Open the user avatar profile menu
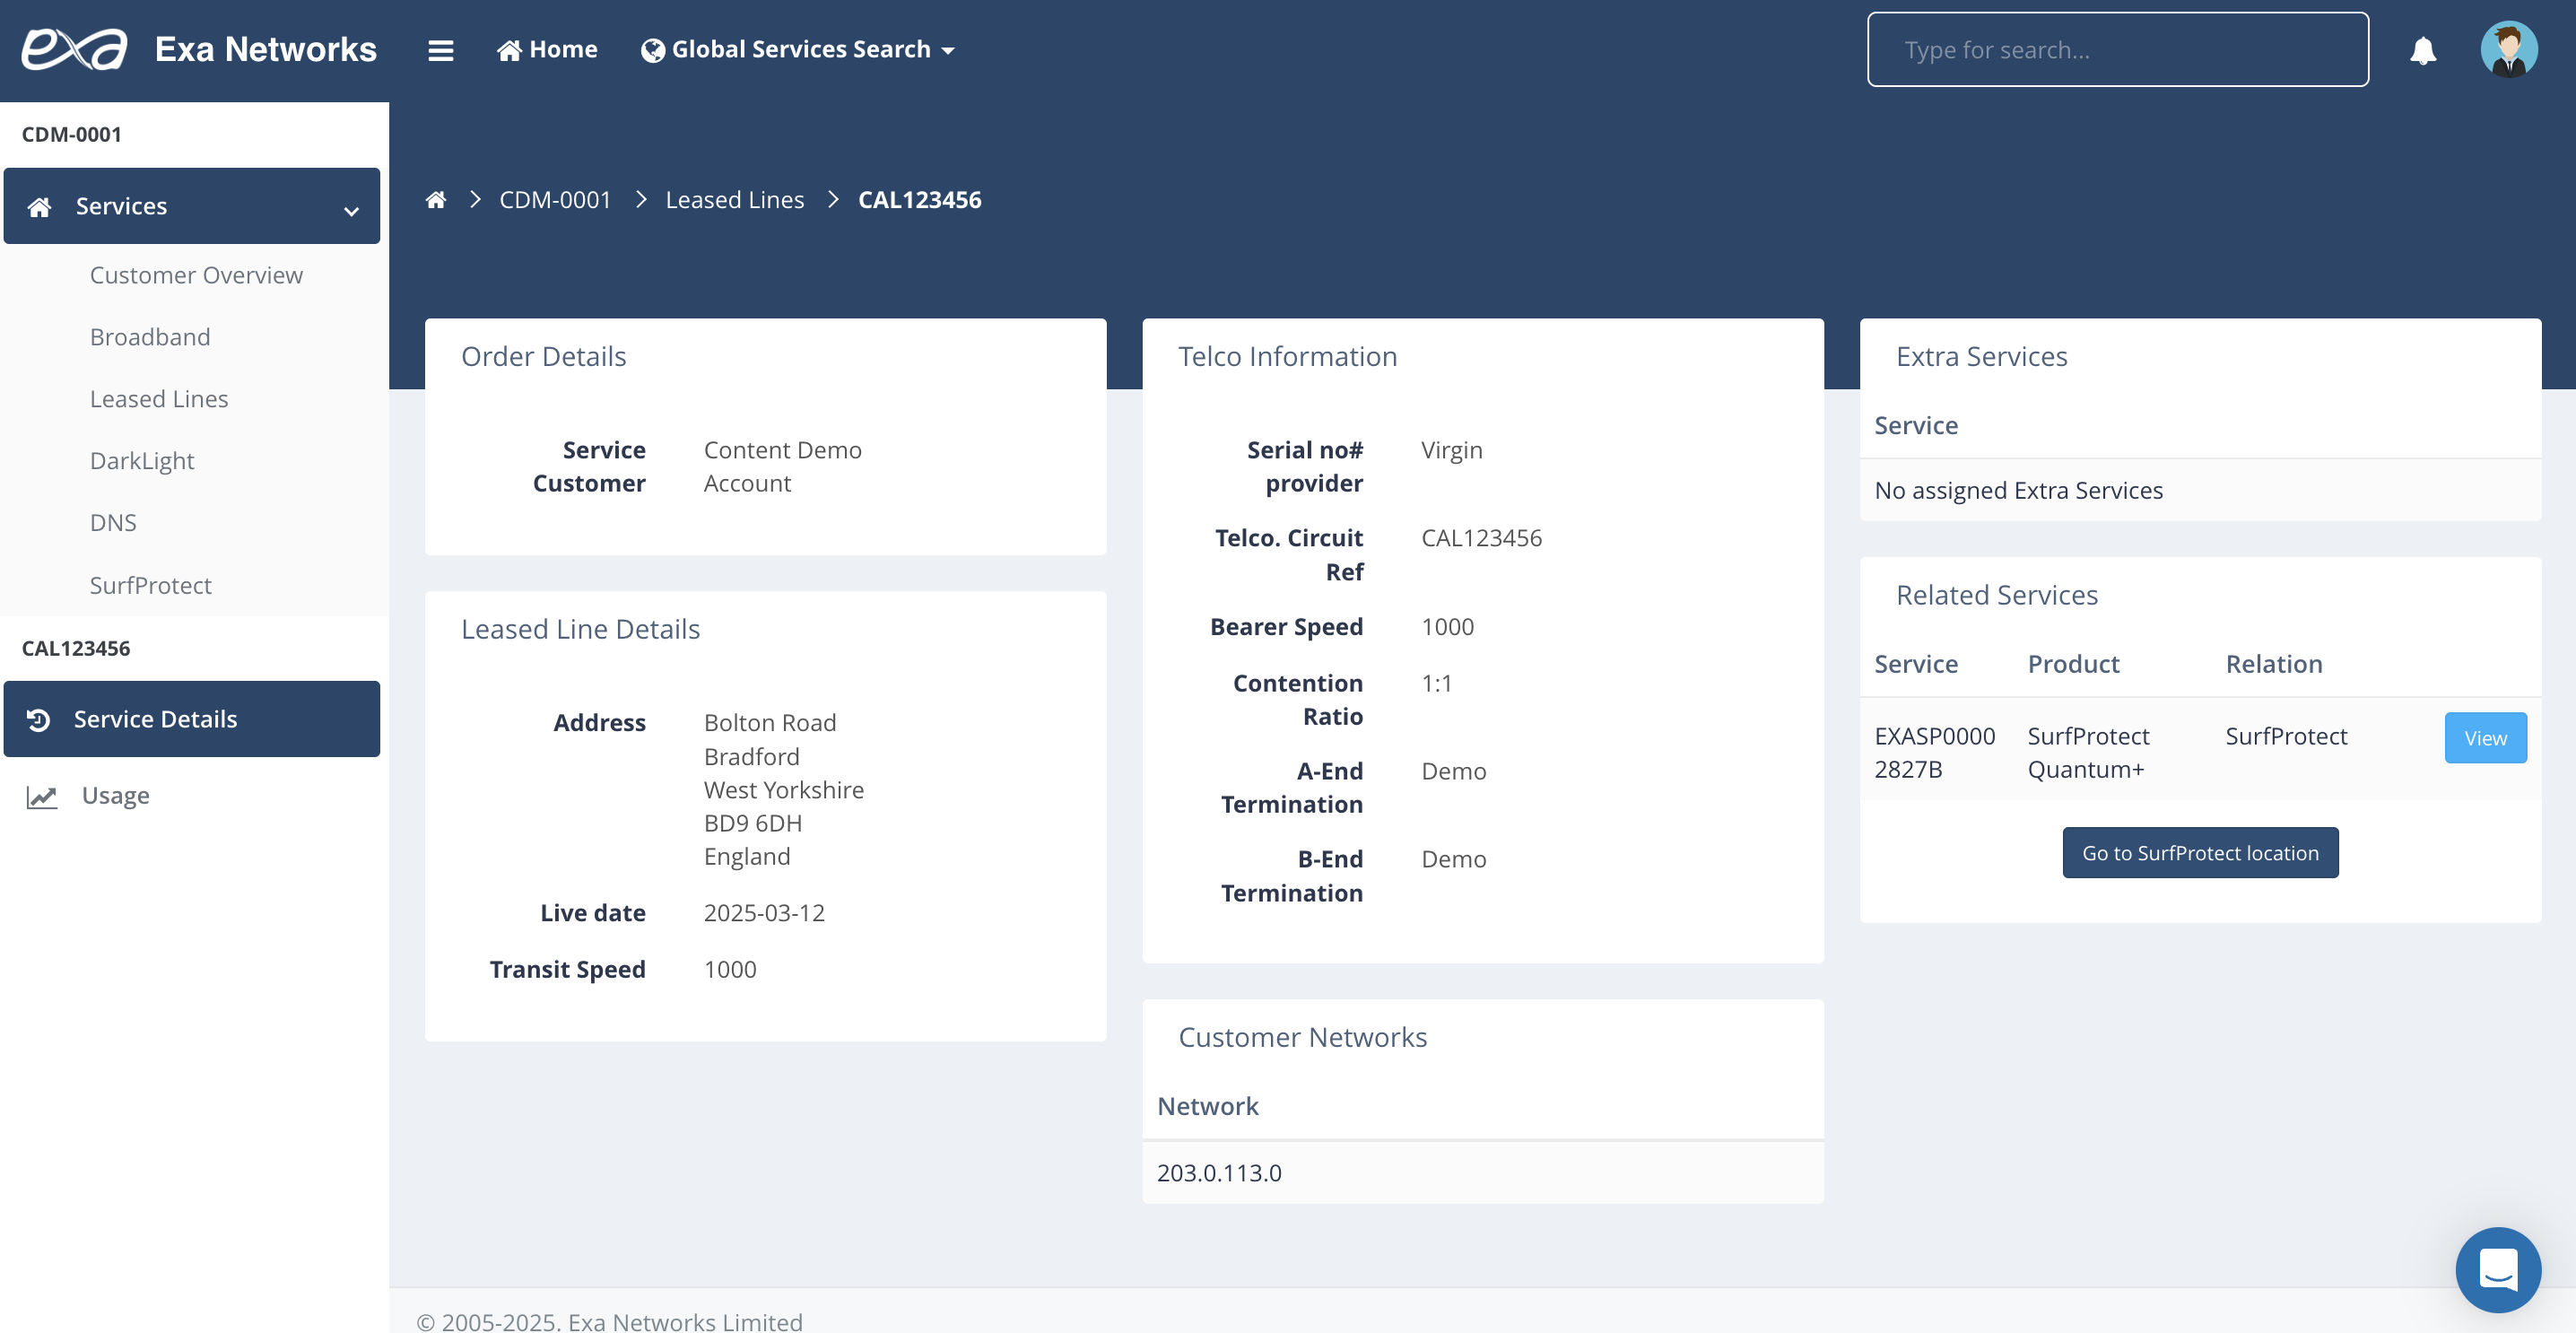This screenshot has height=1333, width=2576. pos(2508,50)
